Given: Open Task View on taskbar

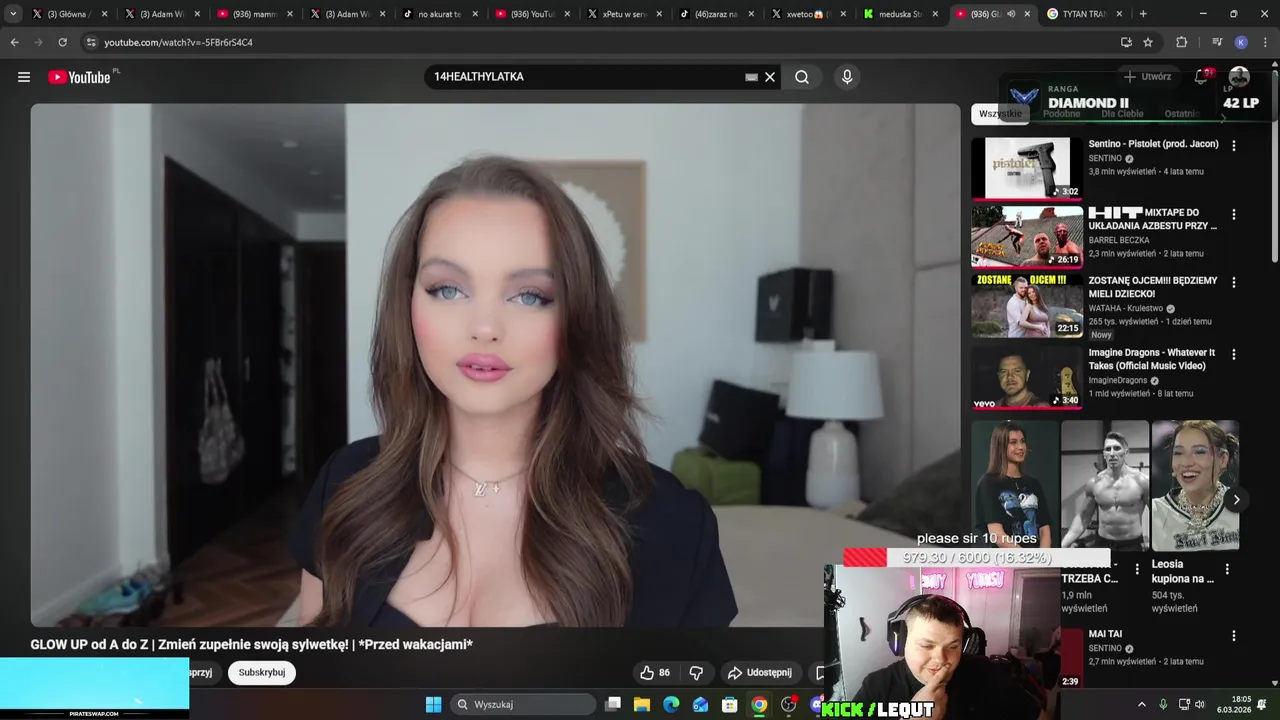Looking at the screenshot, I should click(x=613, y=705).
